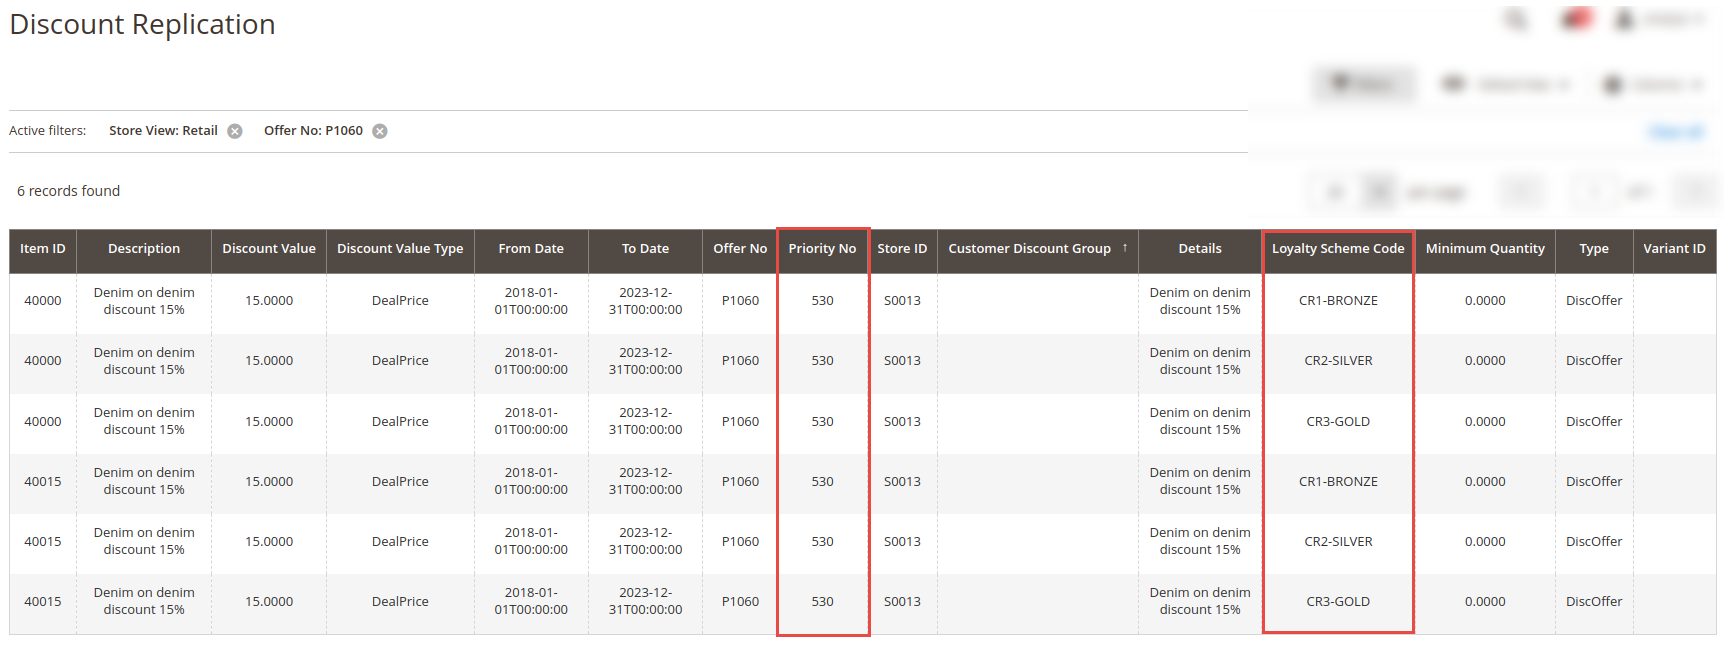Open the per page size dropdown

[x=1380, y=191]
